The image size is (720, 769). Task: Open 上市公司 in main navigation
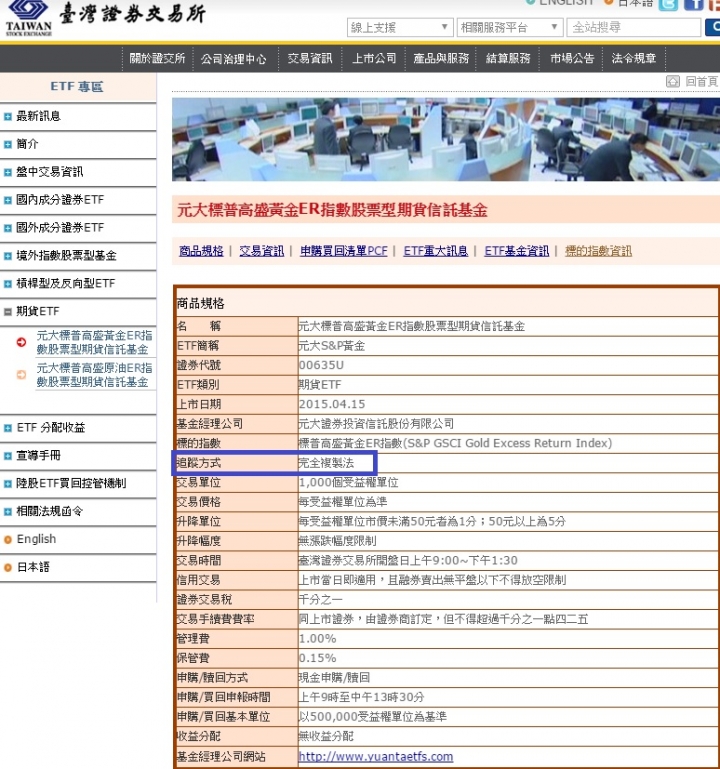[x=374, y=59]
